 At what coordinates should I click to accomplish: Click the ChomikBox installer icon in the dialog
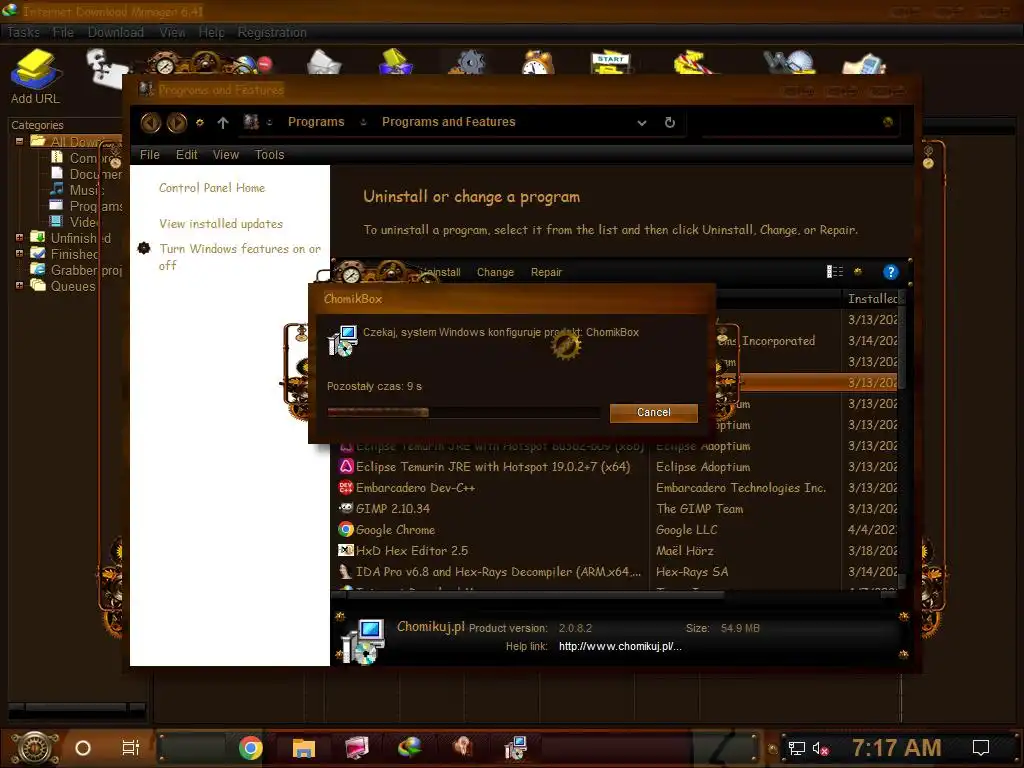[343, 340]
